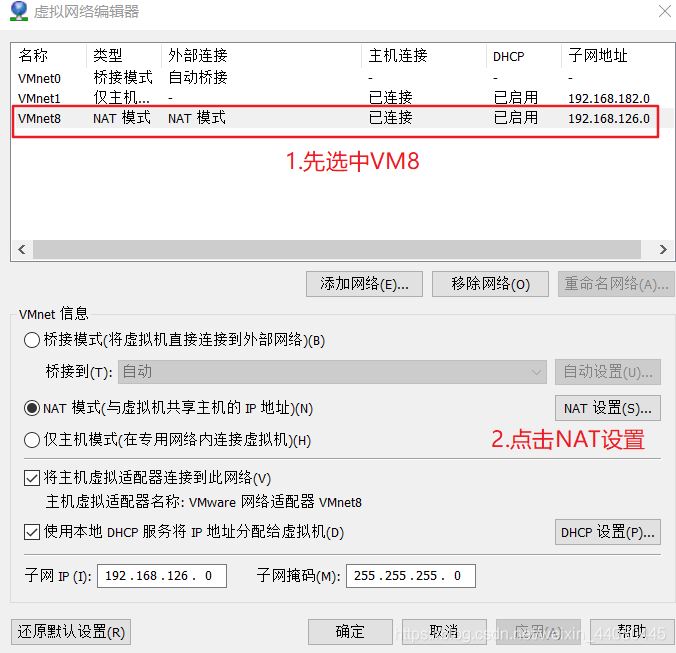The width and height of the screenshot is (676, 653).
Task: Click the 取消 button
Action: point(444,632)
